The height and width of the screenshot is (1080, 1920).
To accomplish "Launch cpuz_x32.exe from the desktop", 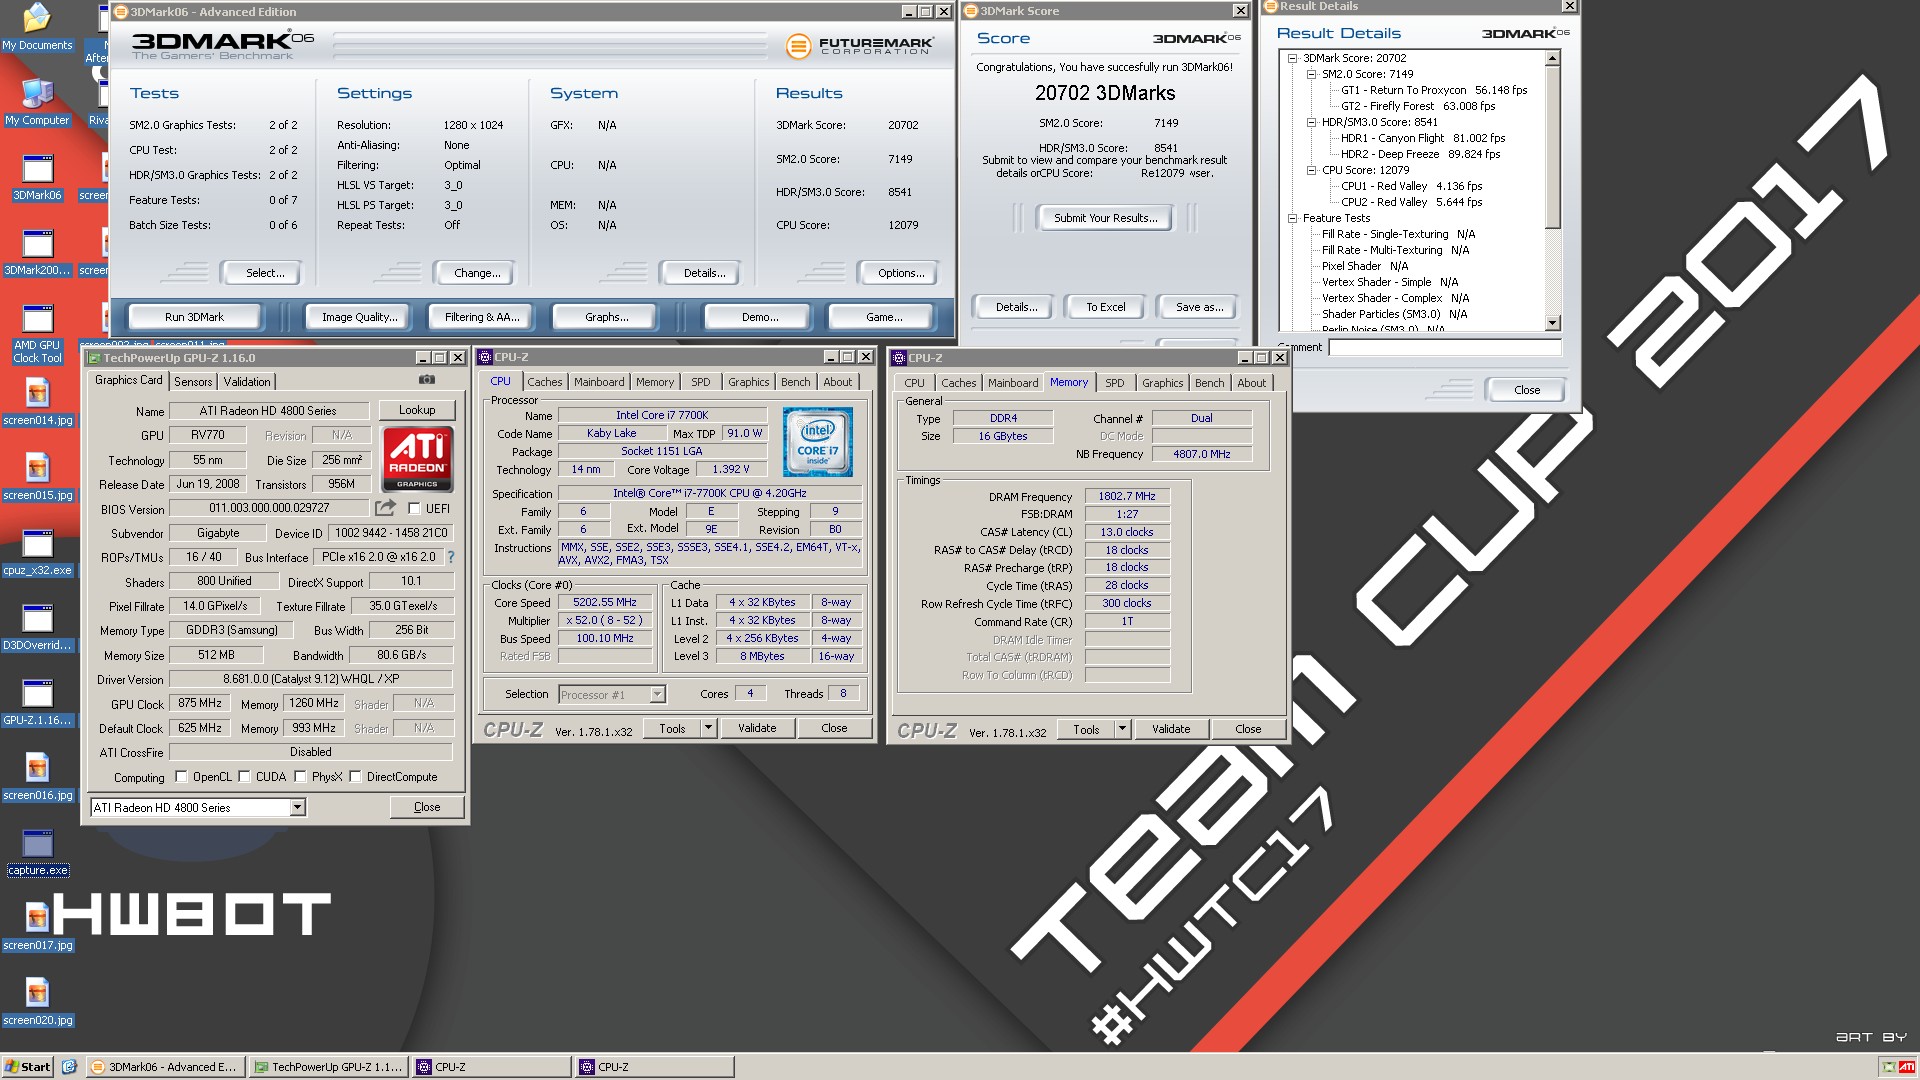I will tap(37, 552).
